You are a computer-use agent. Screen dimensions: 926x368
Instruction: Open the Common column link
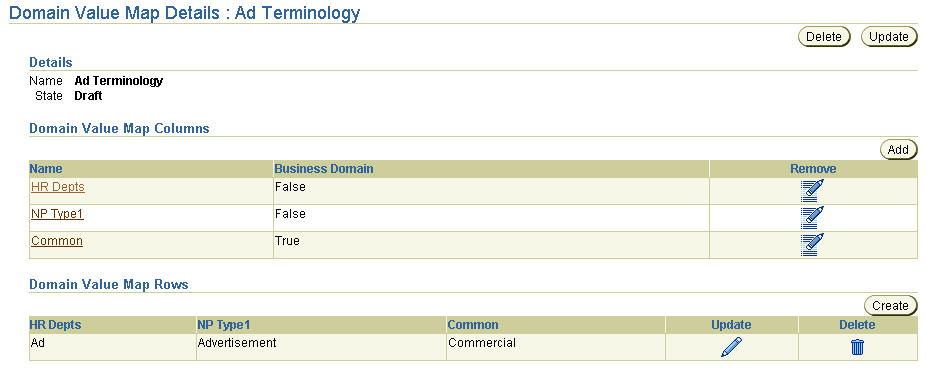tap(57, 241)
